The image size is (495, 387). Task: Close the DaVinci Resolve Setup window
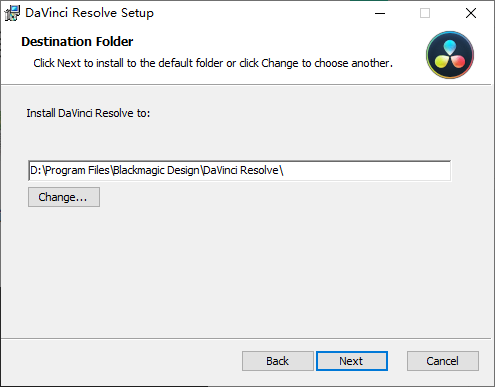click(471, 13)
